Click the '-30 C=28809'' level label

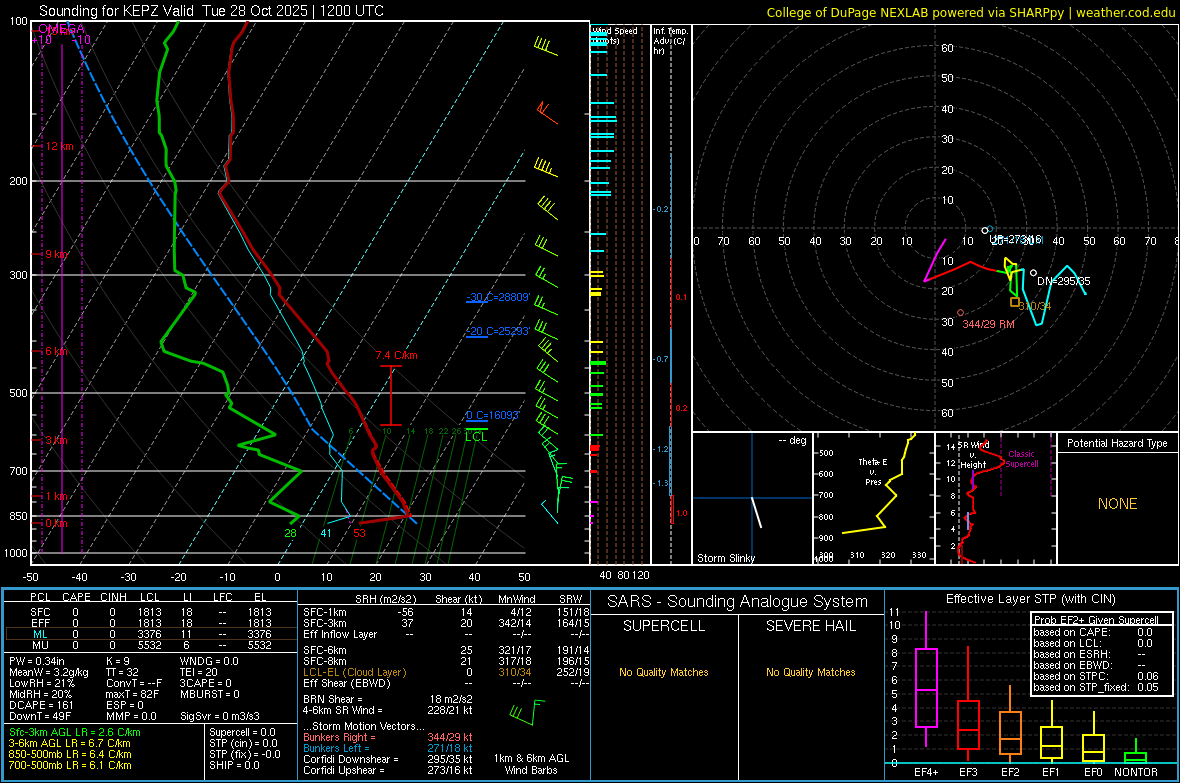point(498,297)
